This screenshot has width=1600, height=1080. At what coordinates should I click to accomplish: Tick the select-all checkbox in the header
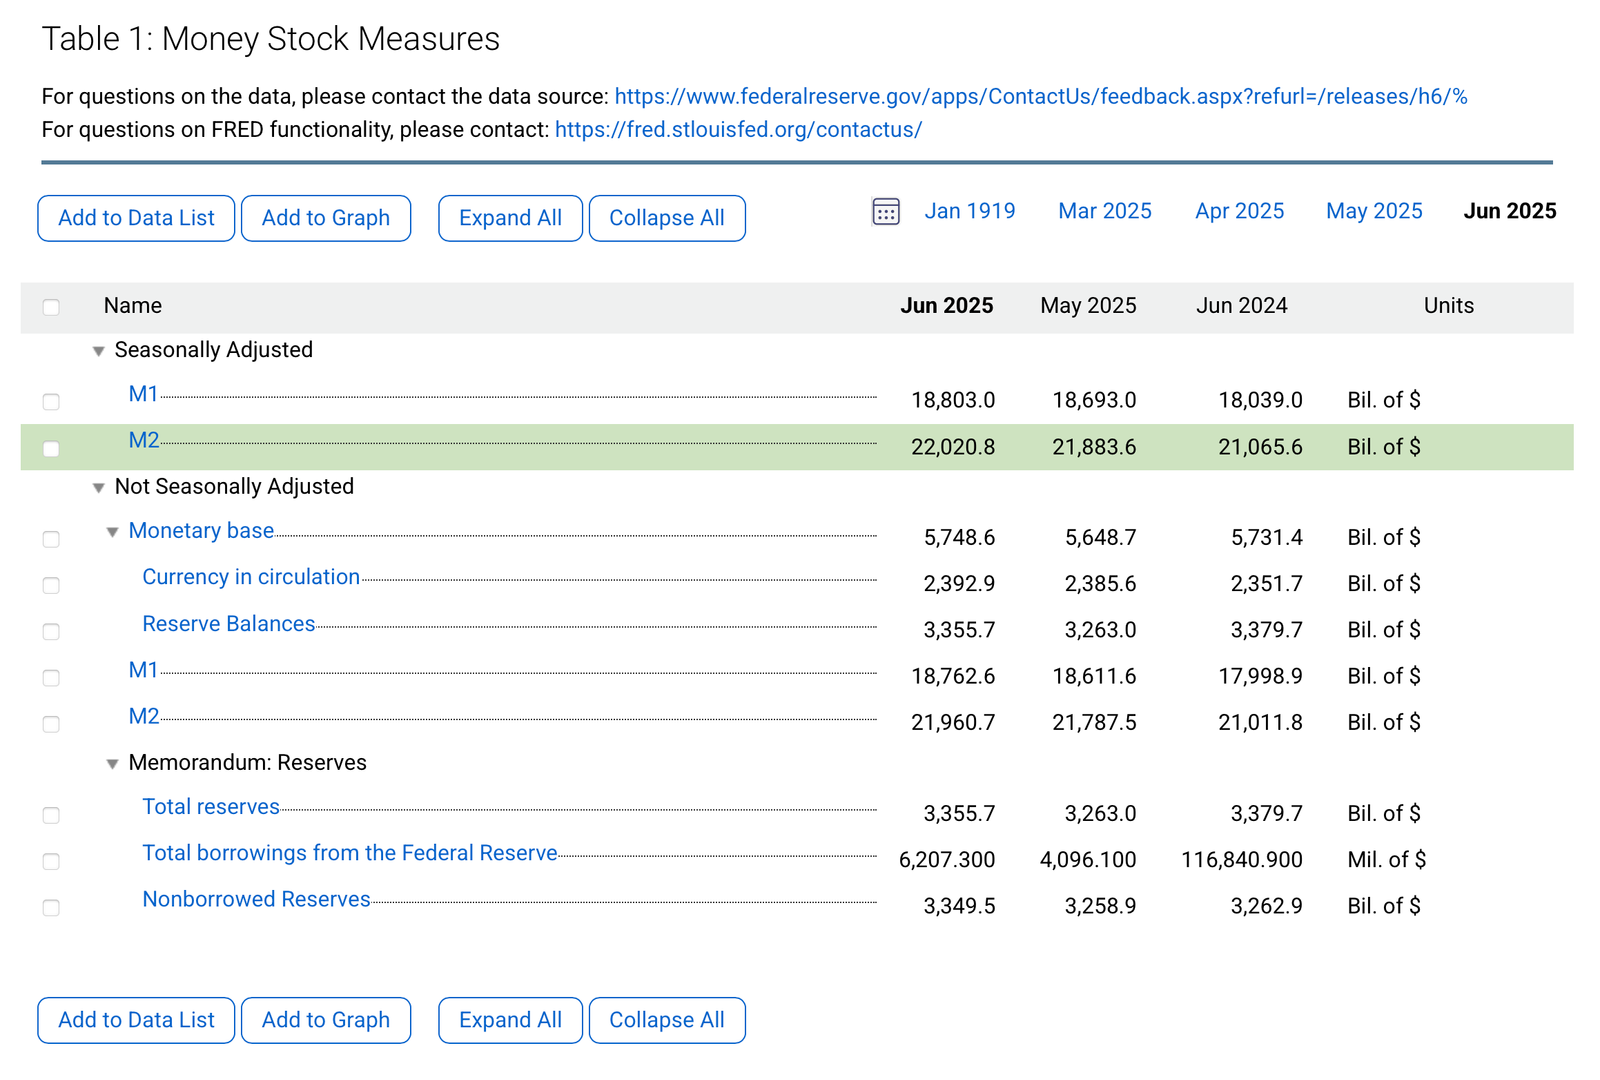(51, 307)
